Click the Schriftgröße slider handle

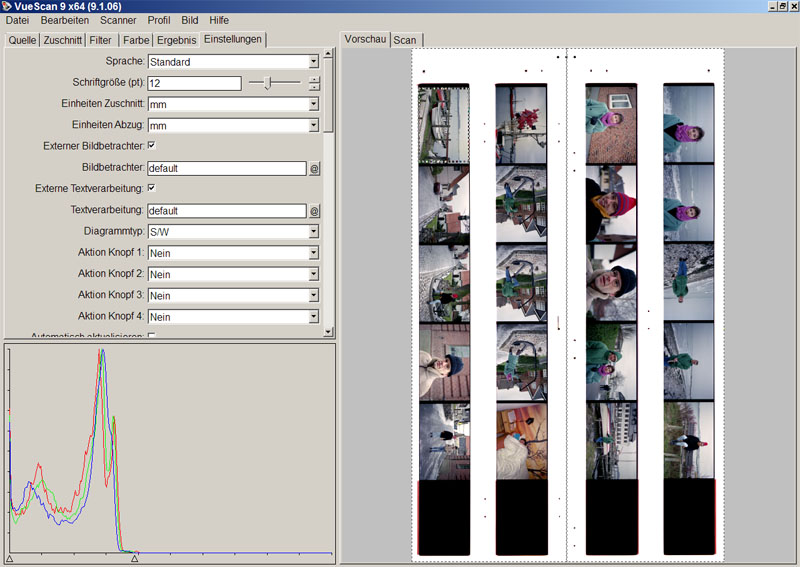(x=267, y=83)
